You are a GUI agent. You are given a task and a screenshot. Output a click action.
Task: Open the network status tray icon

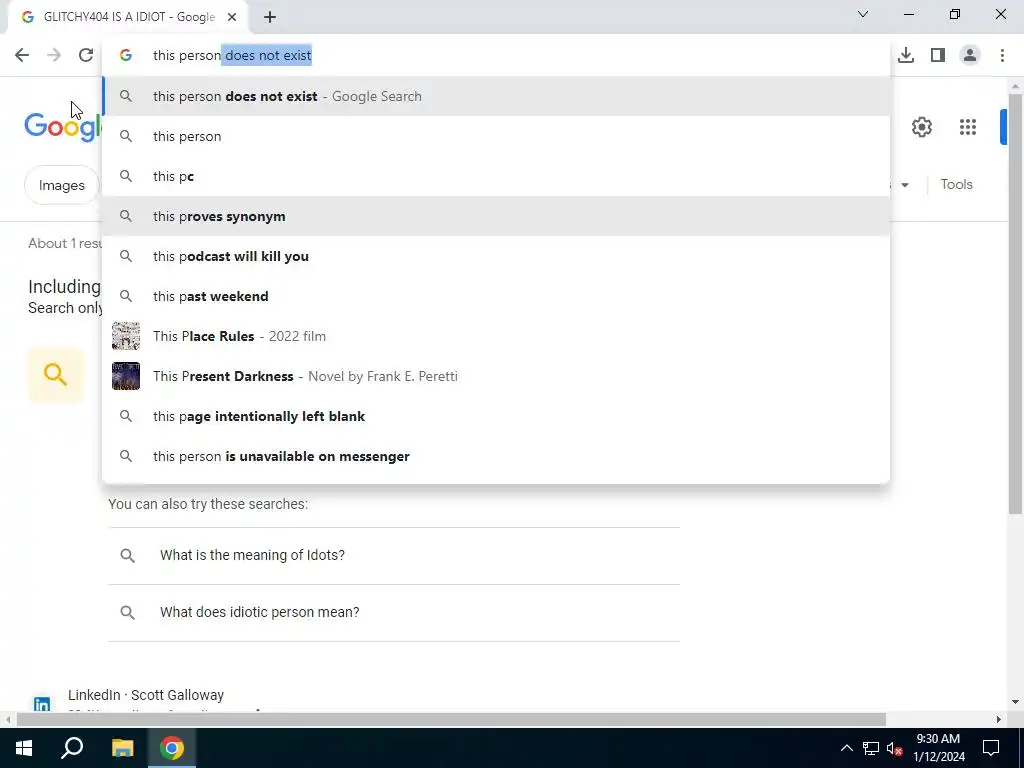click(871, 748)
